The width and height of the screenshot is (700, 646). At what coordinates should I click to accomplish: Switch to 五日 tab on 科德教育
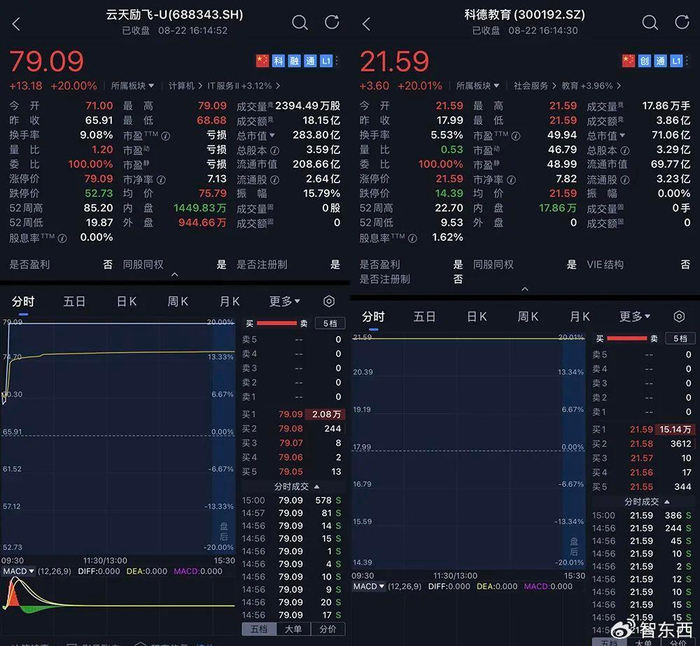coord(424,317)
